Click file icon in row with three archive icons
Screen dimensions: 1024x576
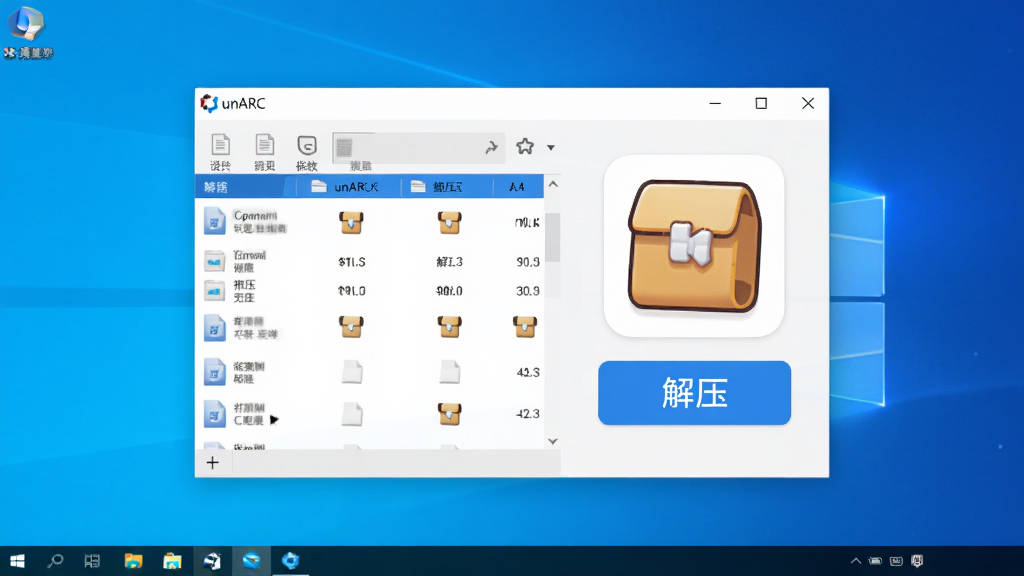214,328
